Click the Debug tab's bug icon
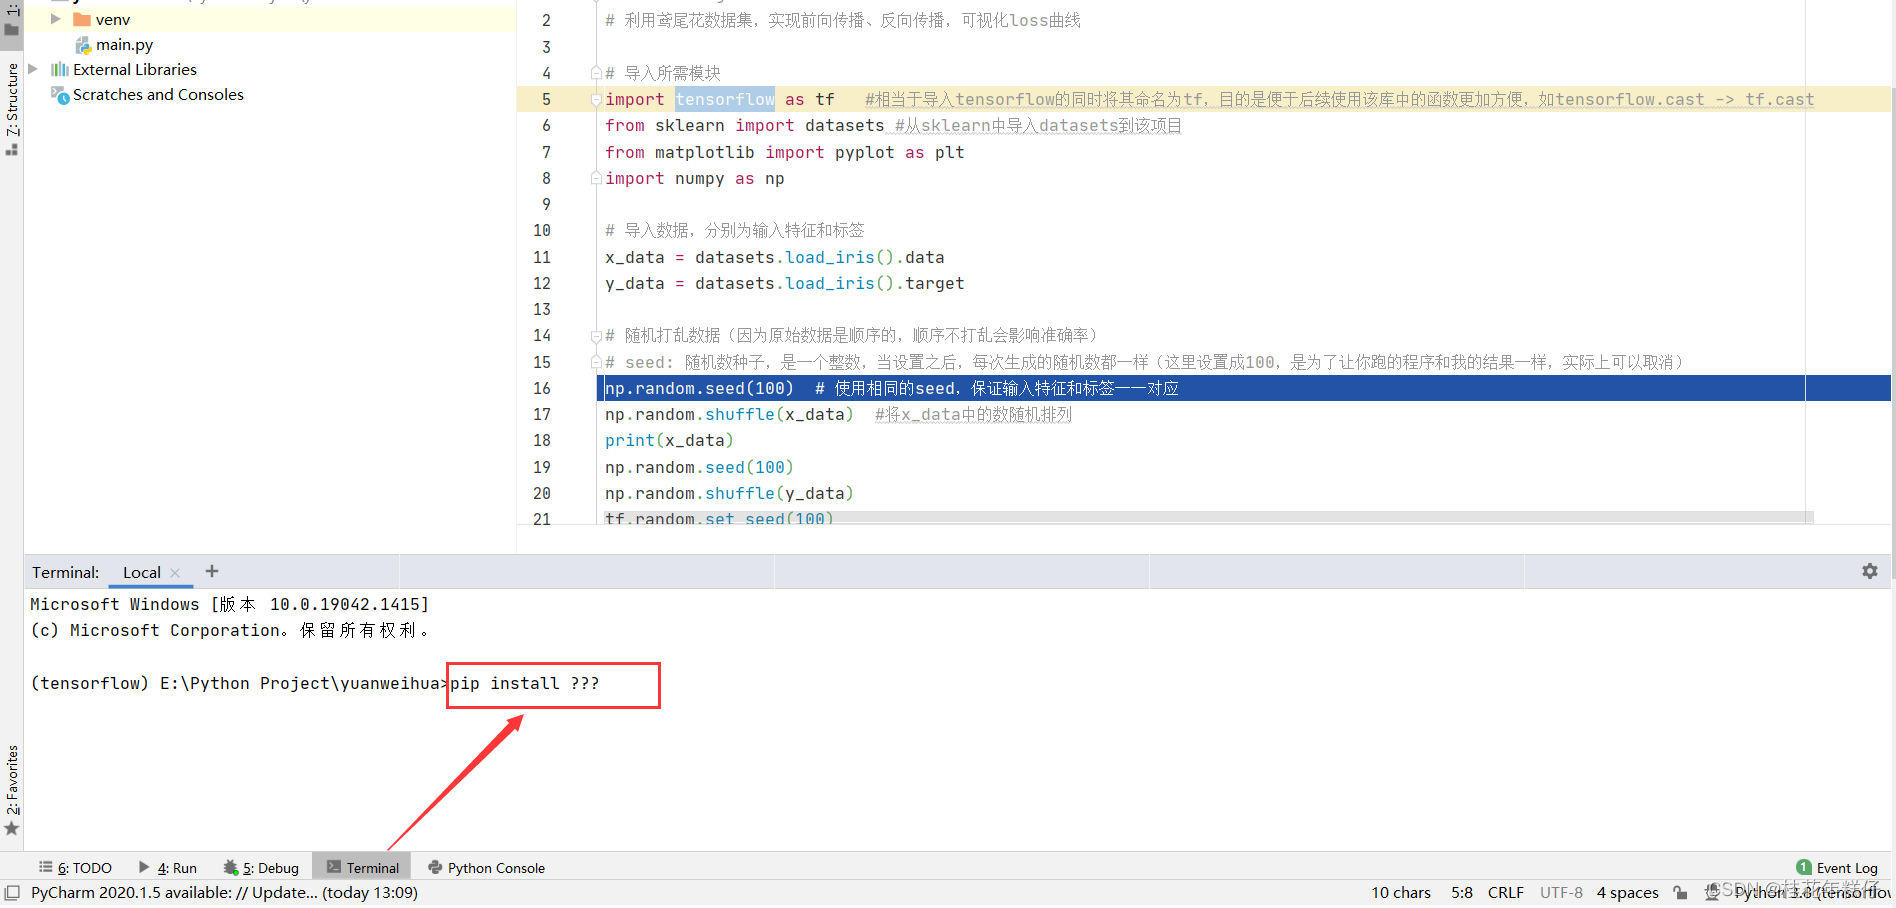1896x908 pixels. pos(231,867)
